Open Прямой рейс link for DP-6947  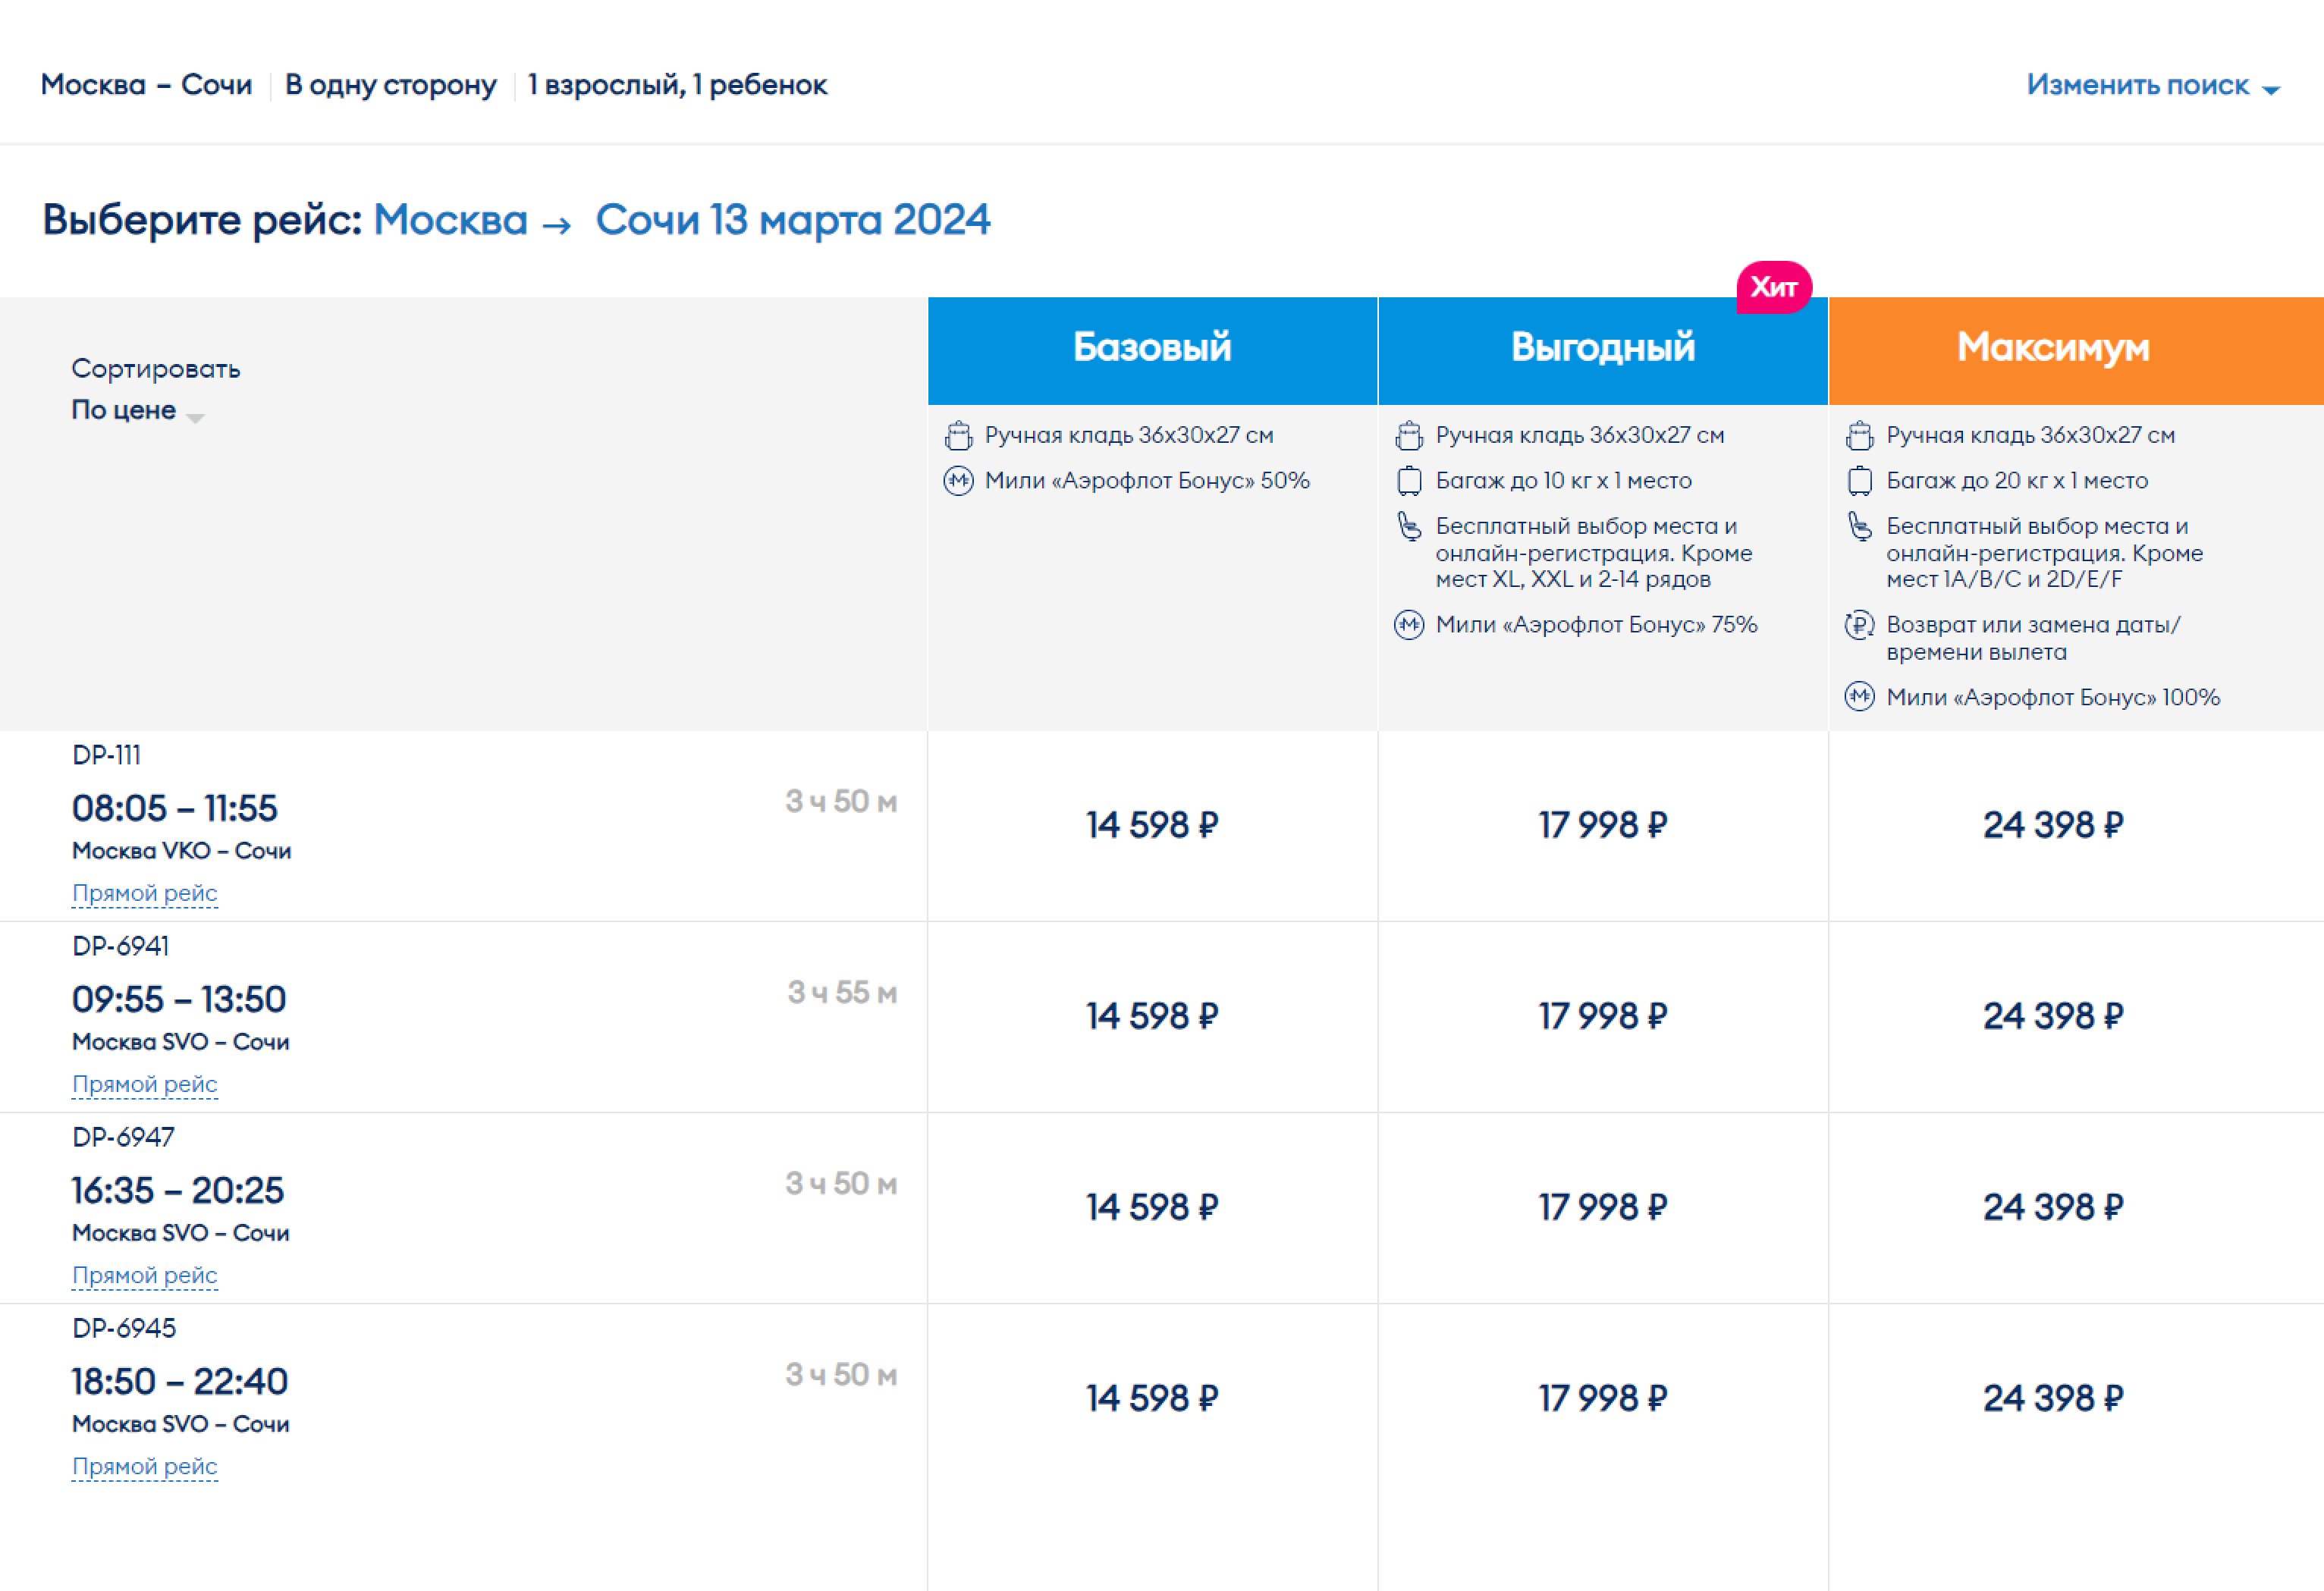[145, 1275]
